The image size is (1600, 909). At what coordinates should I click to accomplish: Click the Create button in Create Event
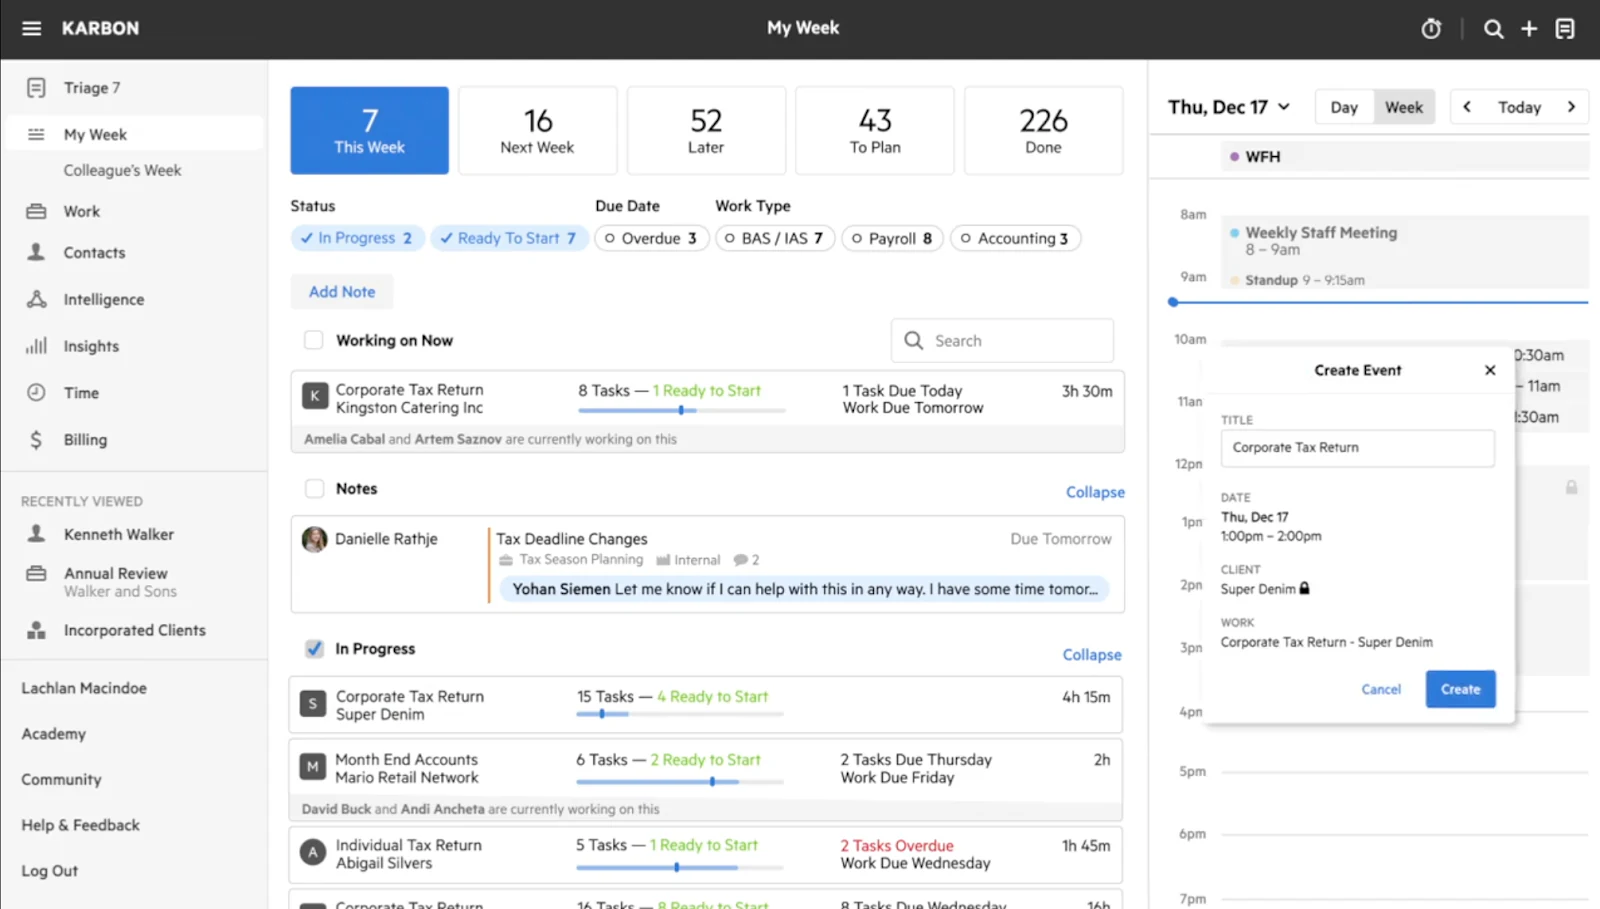(1460, 689)
